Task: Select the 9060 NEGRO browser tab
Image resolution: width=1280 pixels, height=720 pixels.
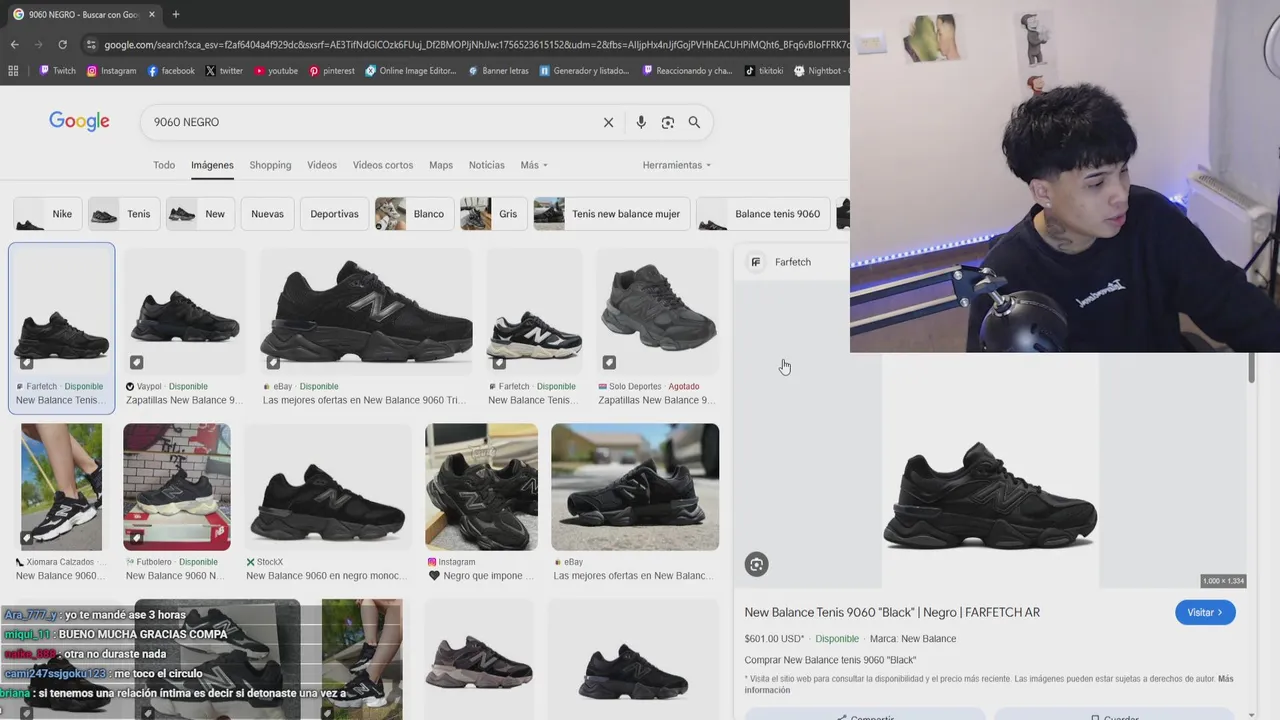Action: pyautogui.click(x=83, y=14)
